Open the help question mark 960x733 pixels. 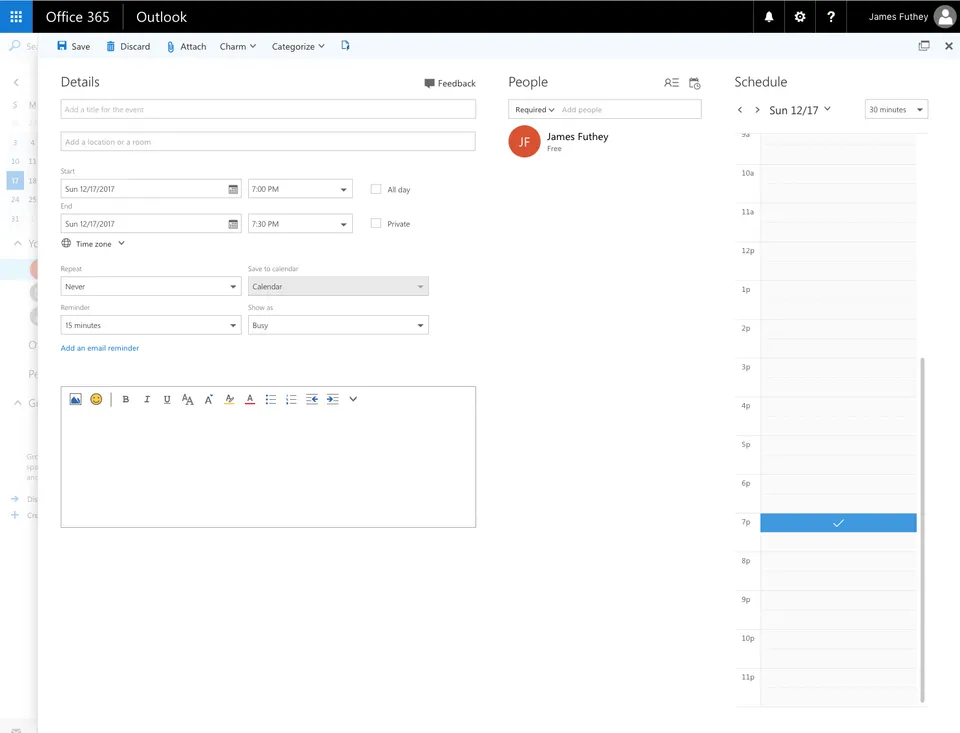(831, 17)
